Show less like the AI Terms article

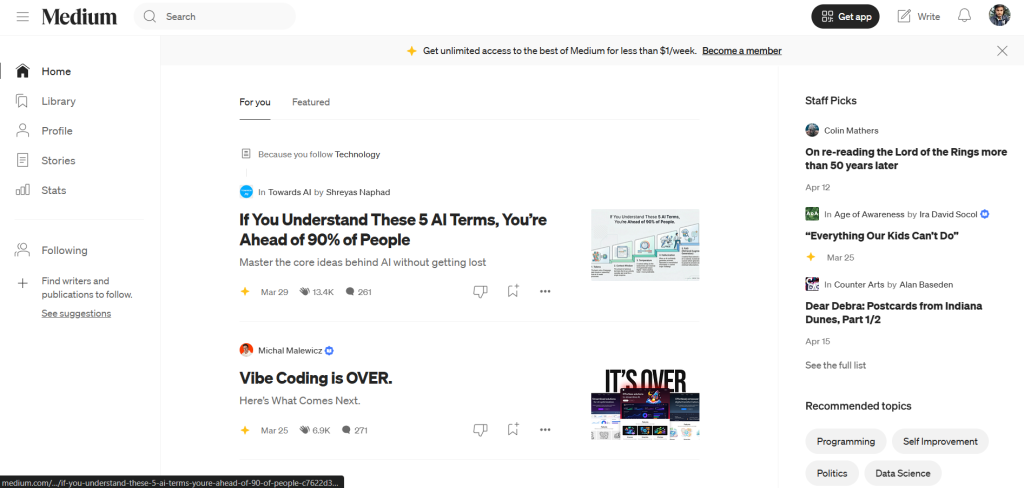coord(480,291)
